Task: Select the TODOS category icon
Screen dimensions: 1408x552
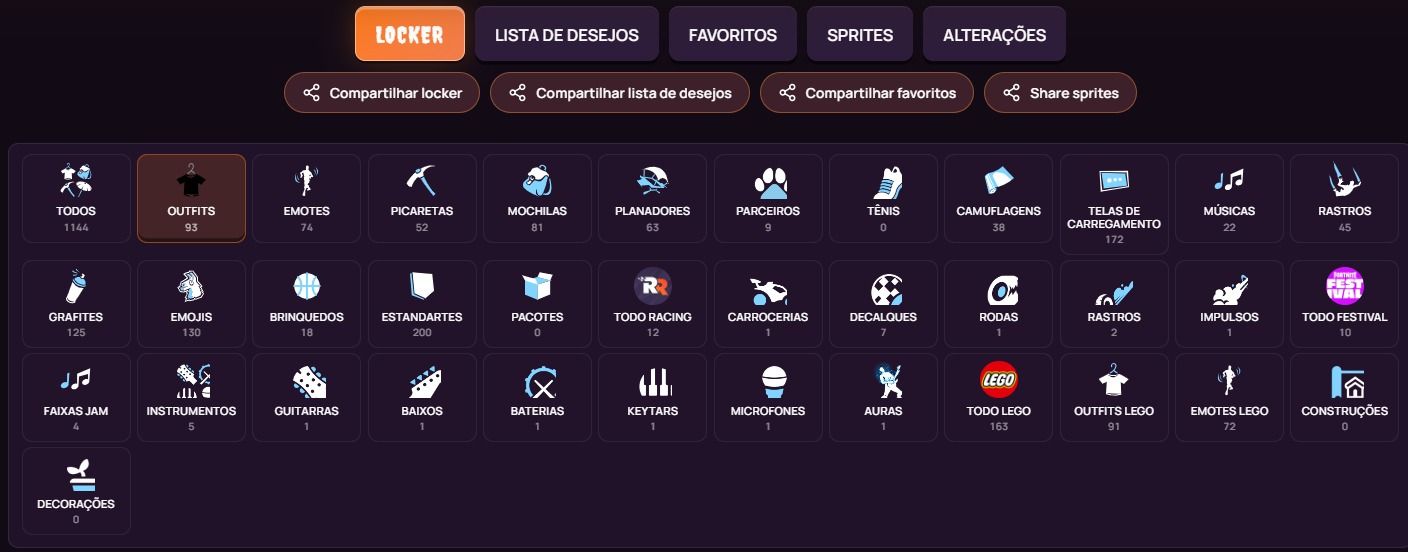Action: point(76,198)
